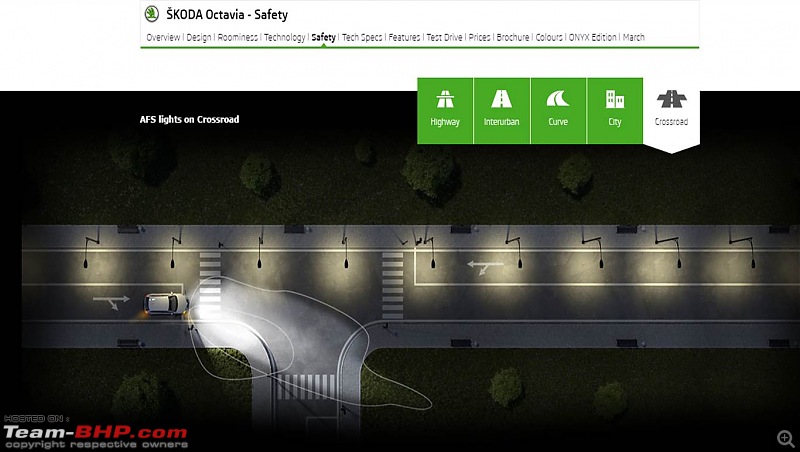Select the Curve lighting mode tile
The image size is (800, 452).
tap(558, 111)
